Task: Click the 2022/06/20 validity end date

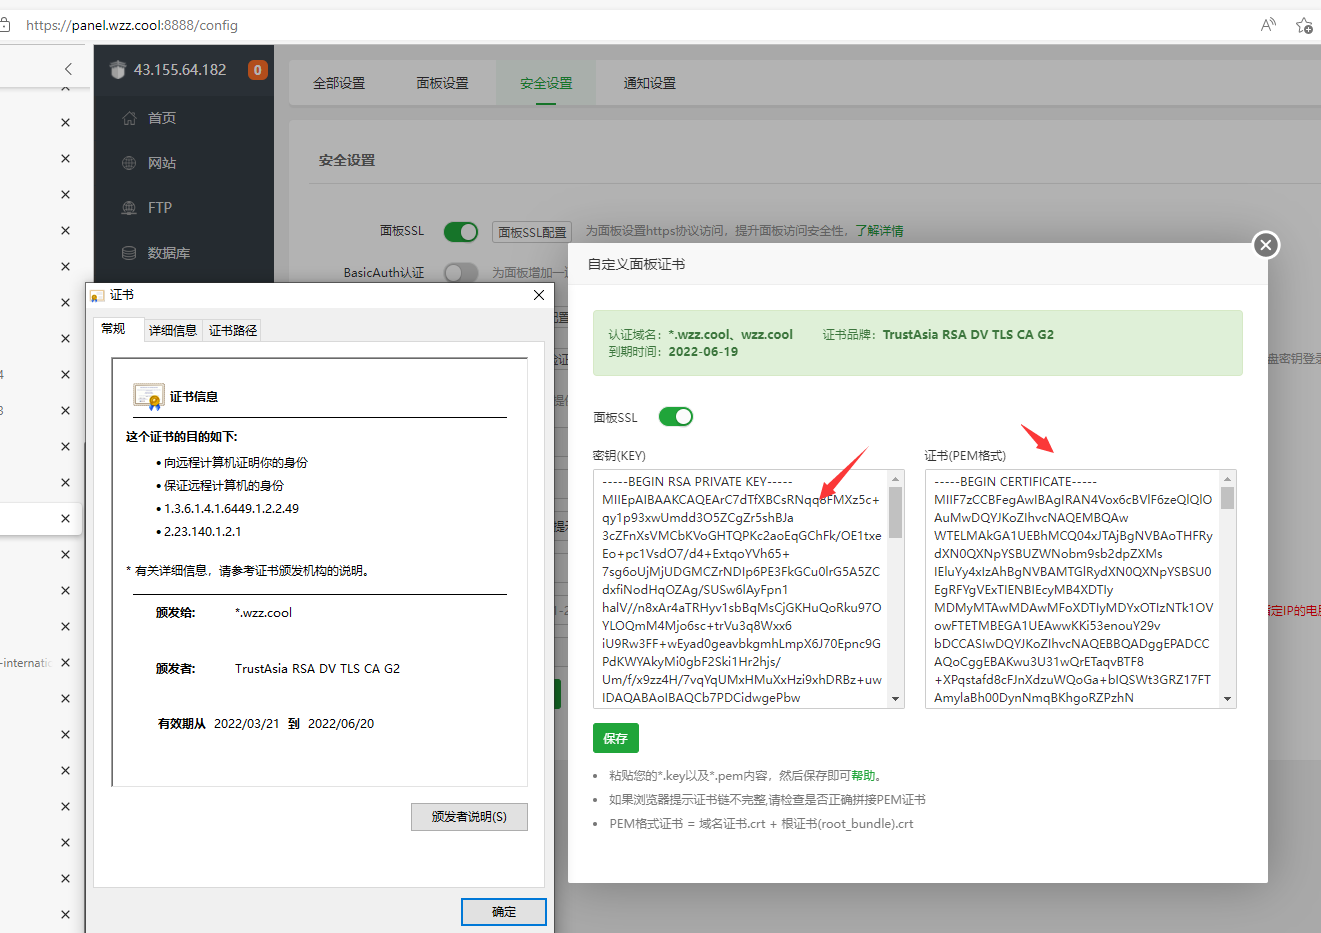Action: click(341, 724)
